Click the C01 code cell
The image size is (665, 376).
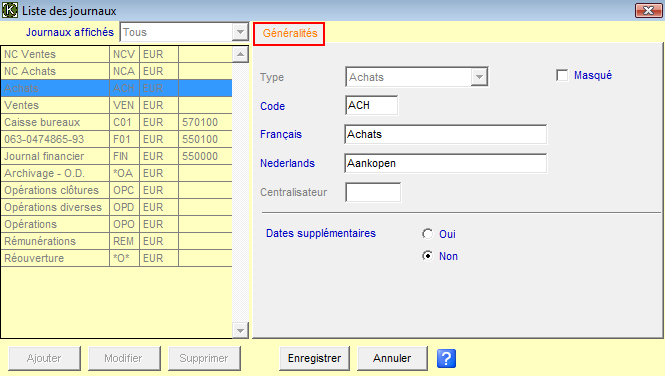(124, 122)
